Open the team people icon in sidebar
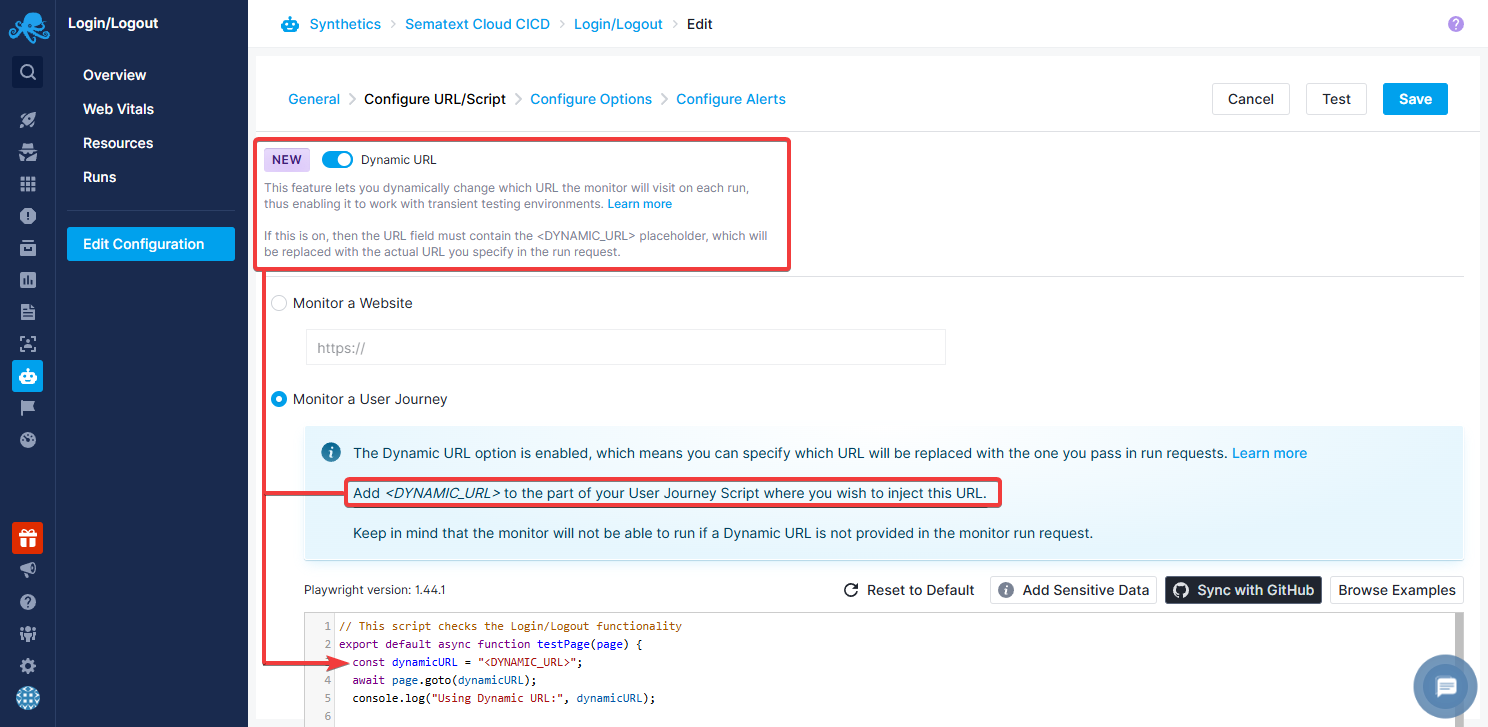1488x727 pixels. 28,634
